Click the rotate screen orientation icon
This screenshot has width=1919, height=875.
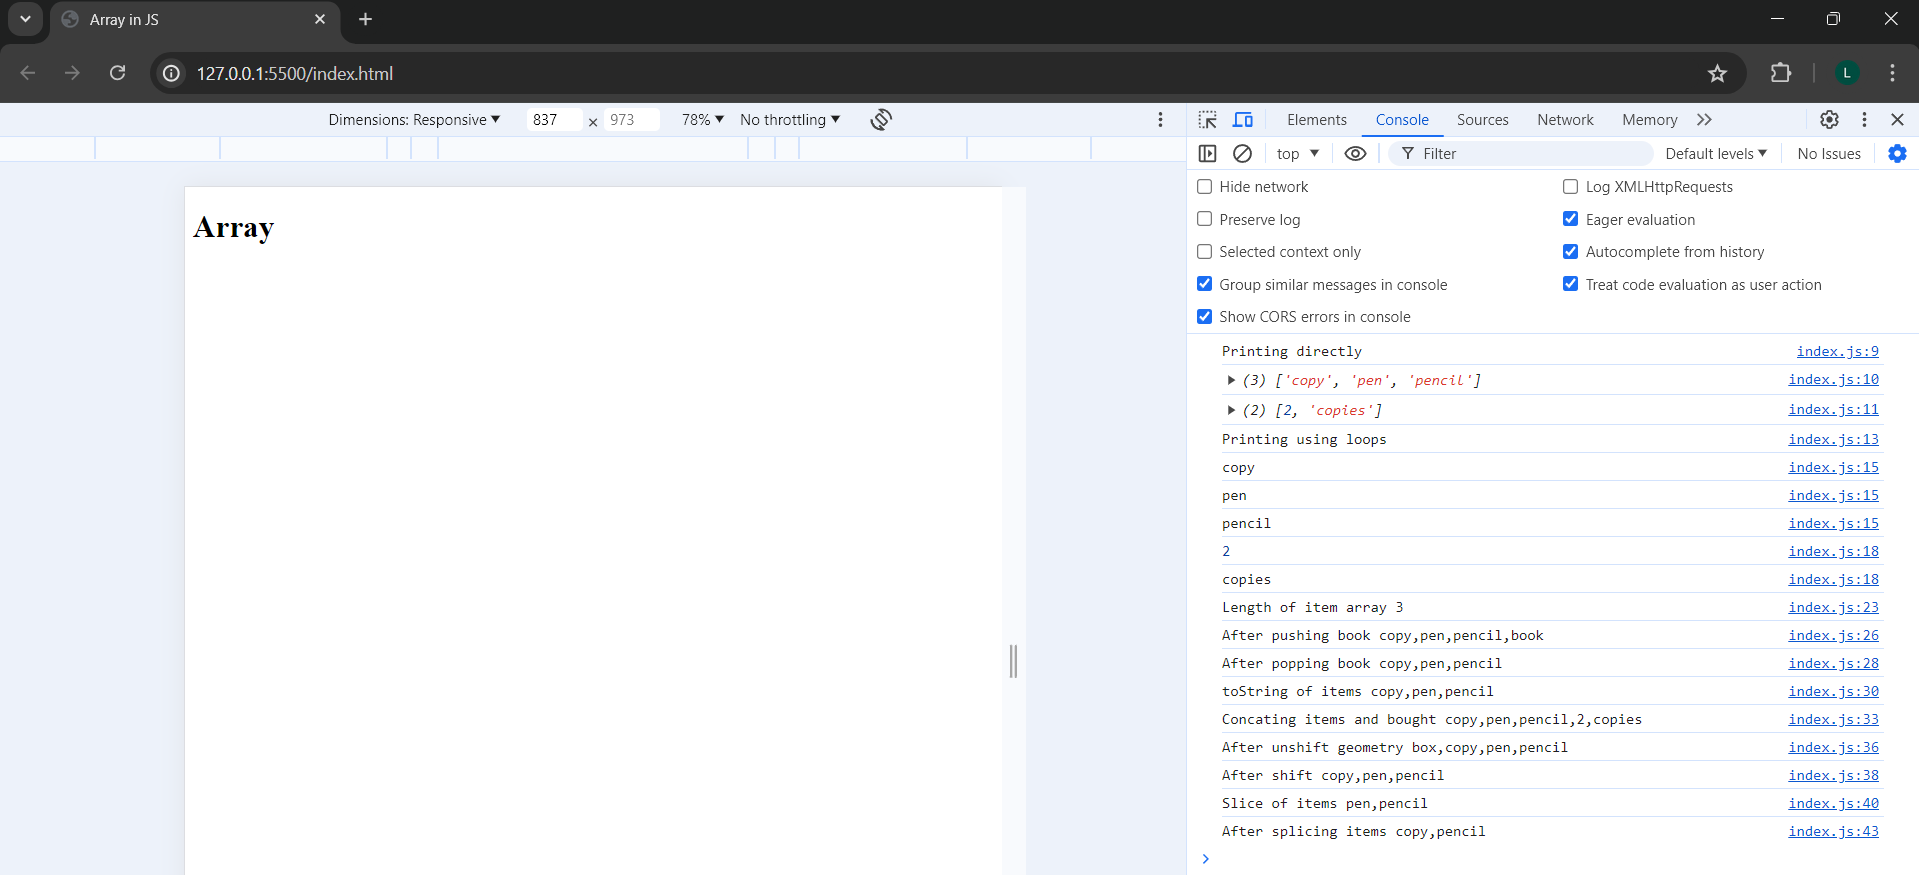(x=880, y=120)
